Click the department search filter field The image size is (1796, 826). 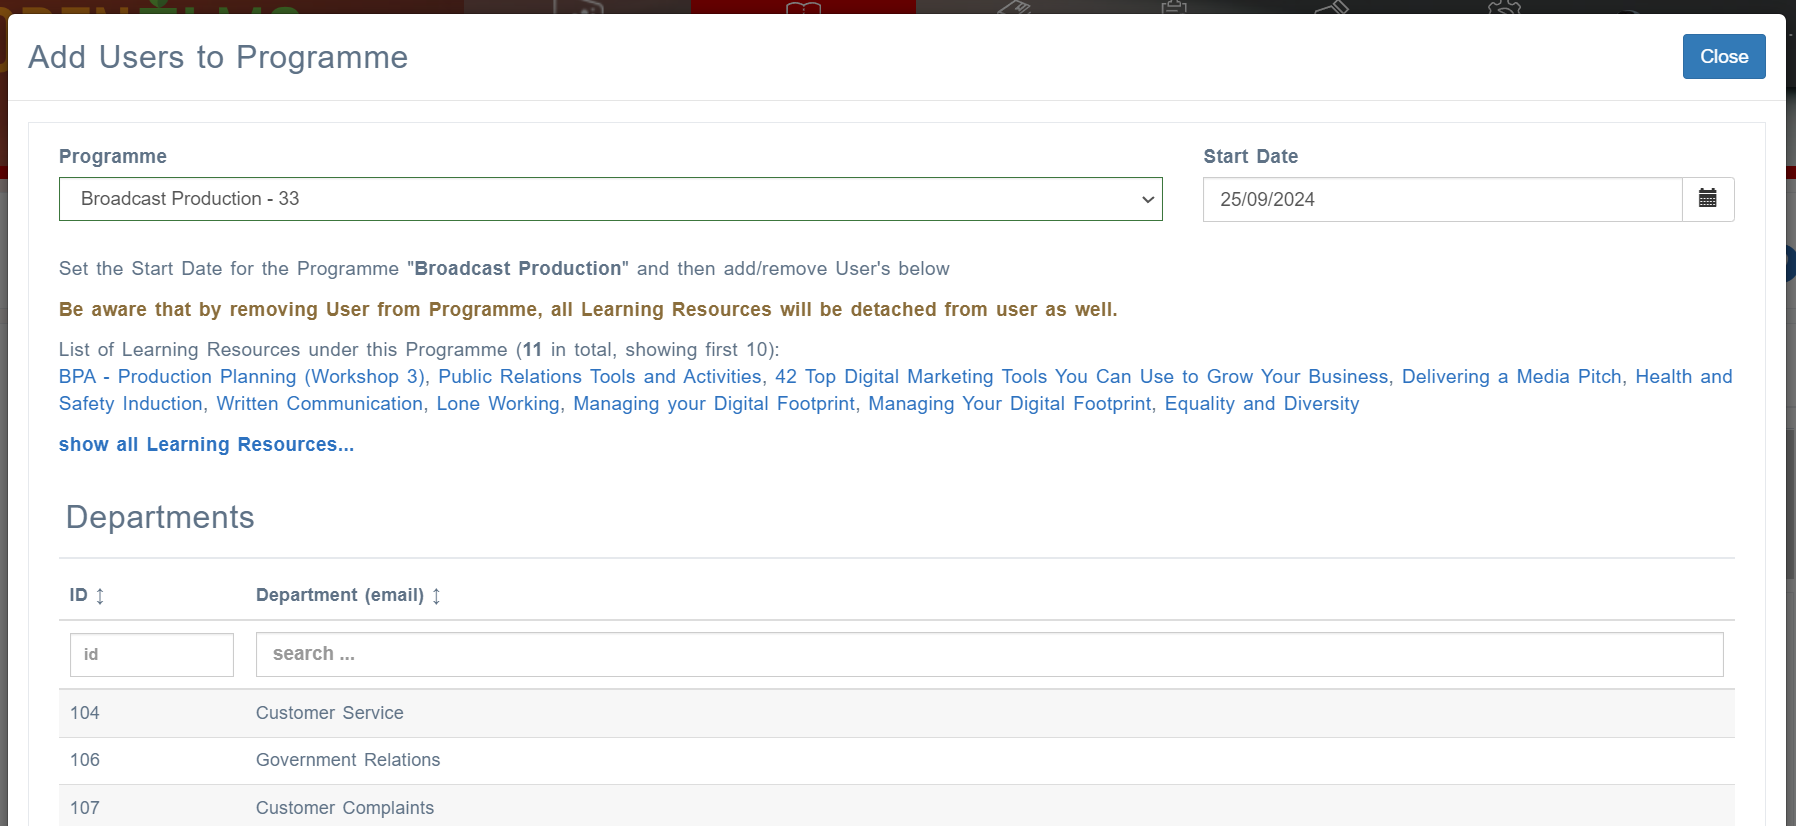(x=989, y=654)
